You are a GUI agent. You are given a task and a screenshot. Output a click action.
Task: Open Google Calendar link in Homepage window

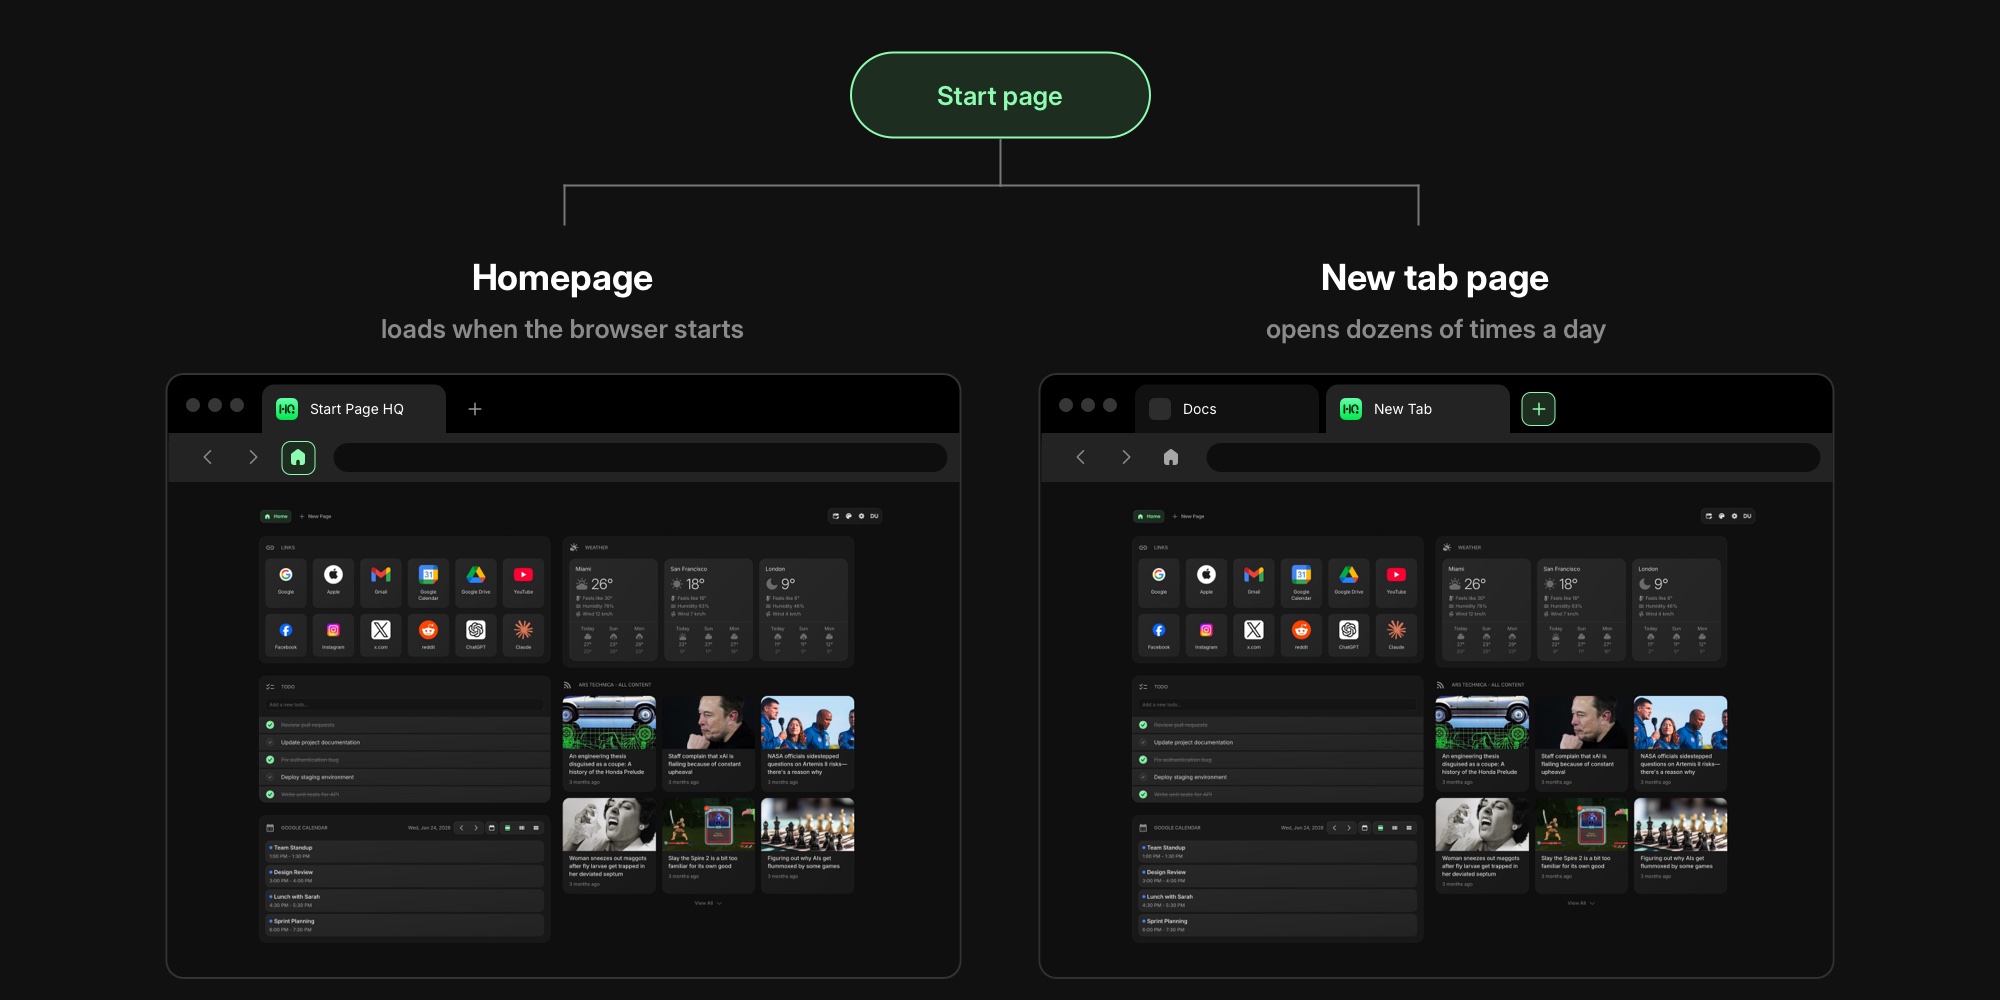[x=428, y=582]
